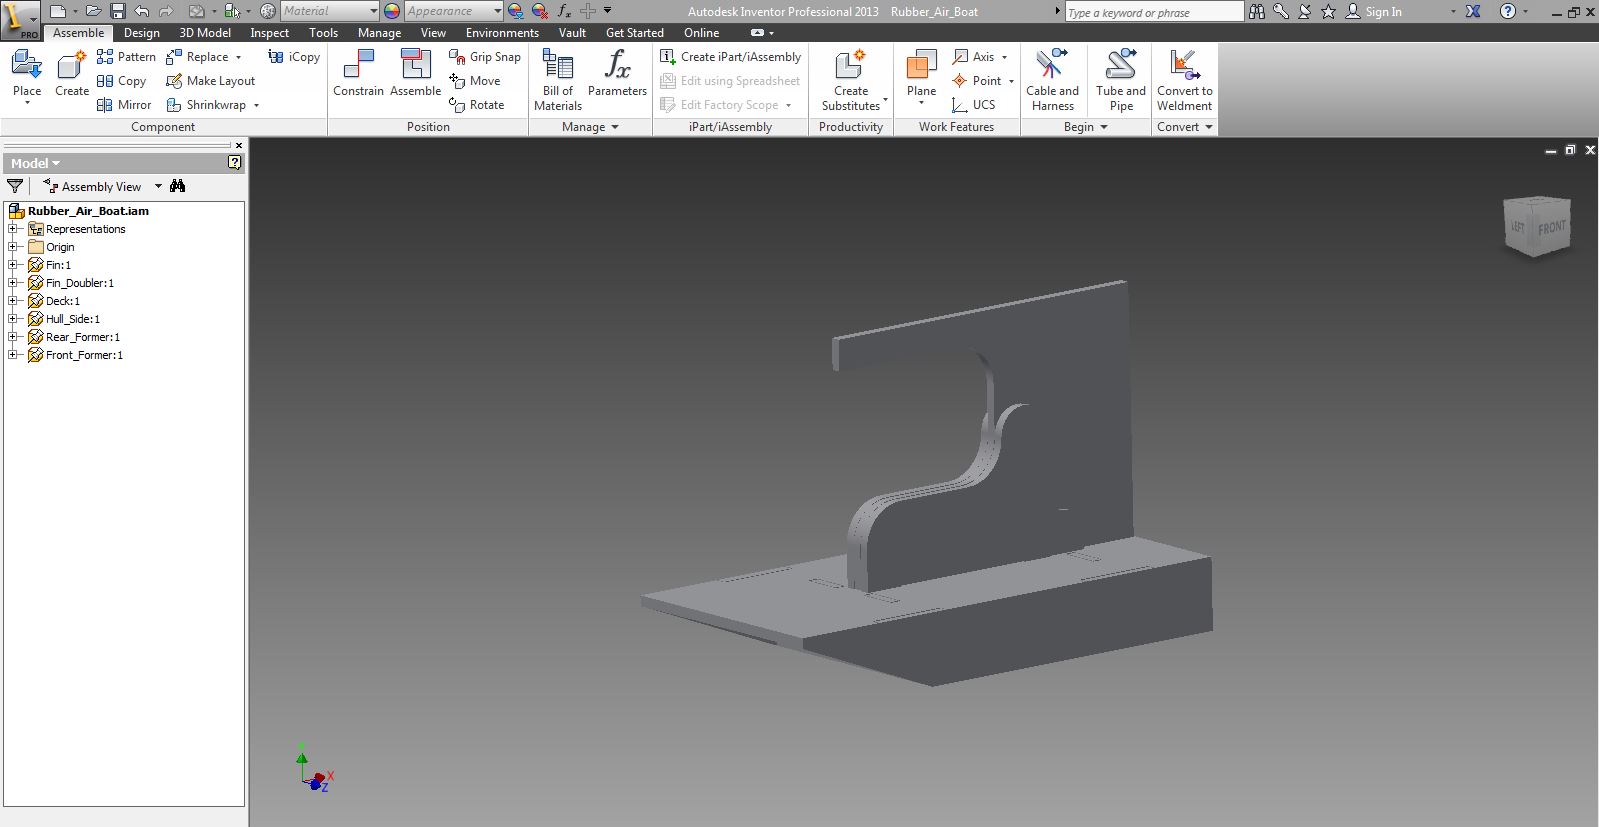The height and width of the screenshot is (827, 1599).
Task: Click the Undo arrow icon
Action: coord(142,11)
